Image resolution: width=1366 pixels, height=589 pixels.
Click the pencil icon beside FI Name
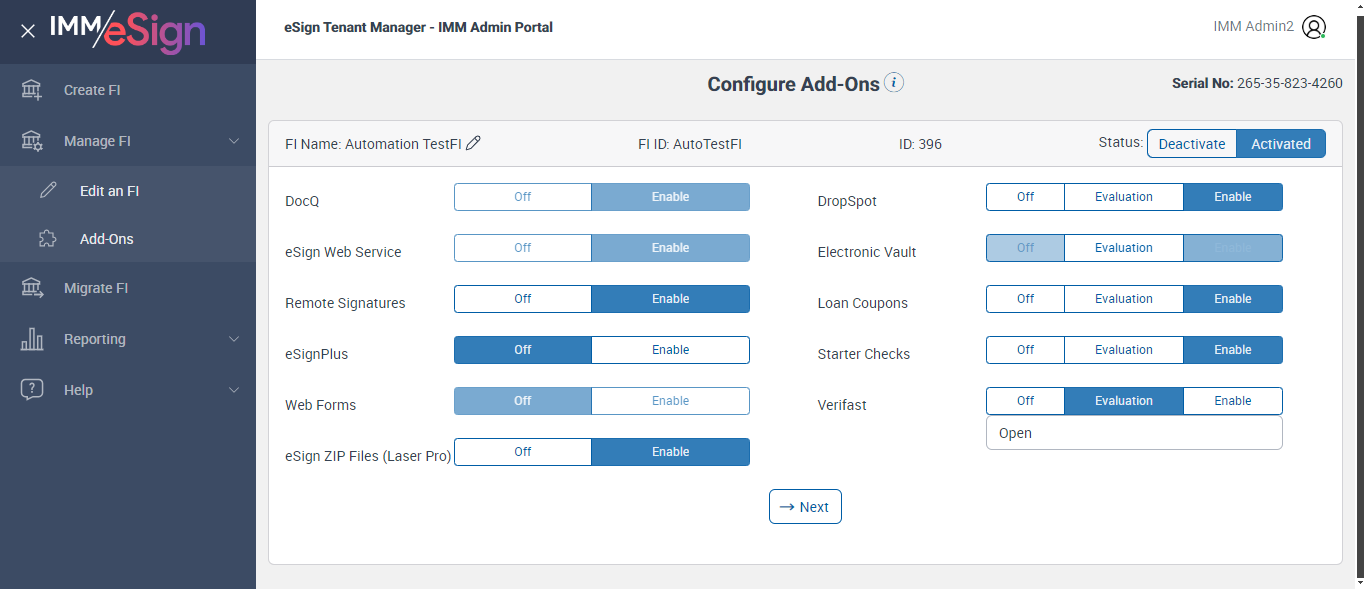click(x=474, y=143)
